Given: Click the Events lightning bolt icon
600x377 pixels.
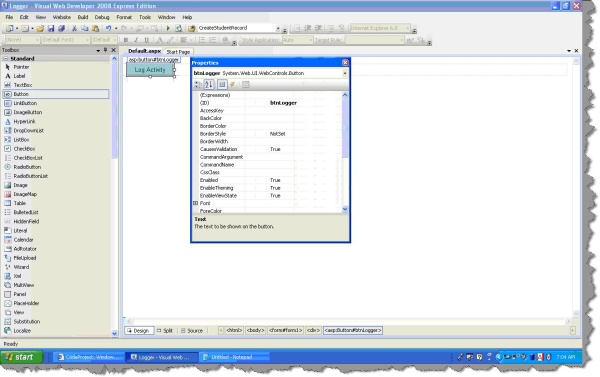Looking at the screenshot, I should point(232,85).
